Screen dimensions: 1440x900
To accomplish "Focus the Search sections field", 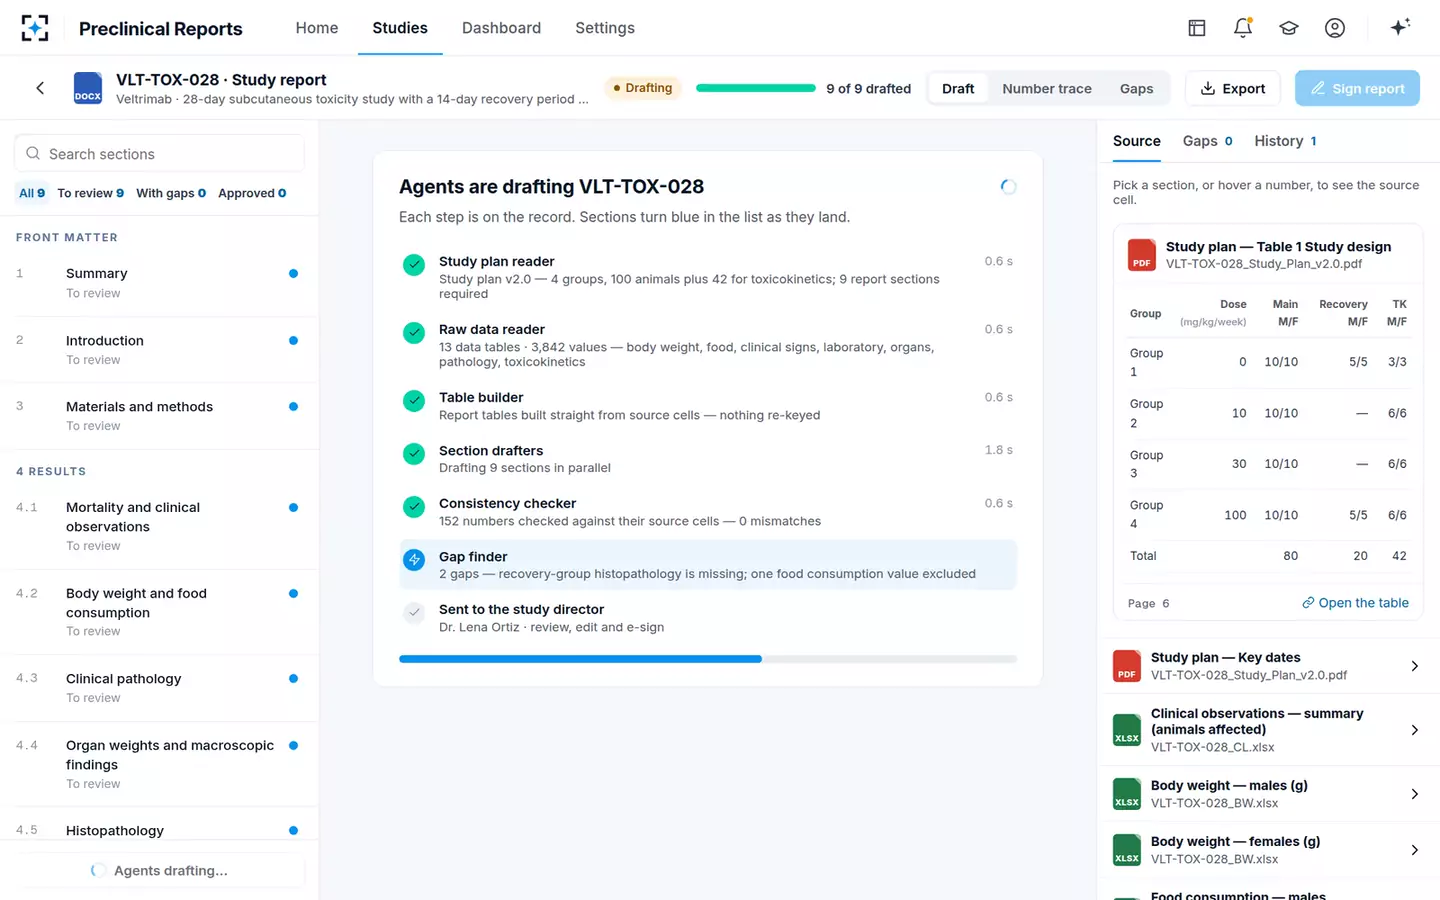I will click(x=160, y=154).
